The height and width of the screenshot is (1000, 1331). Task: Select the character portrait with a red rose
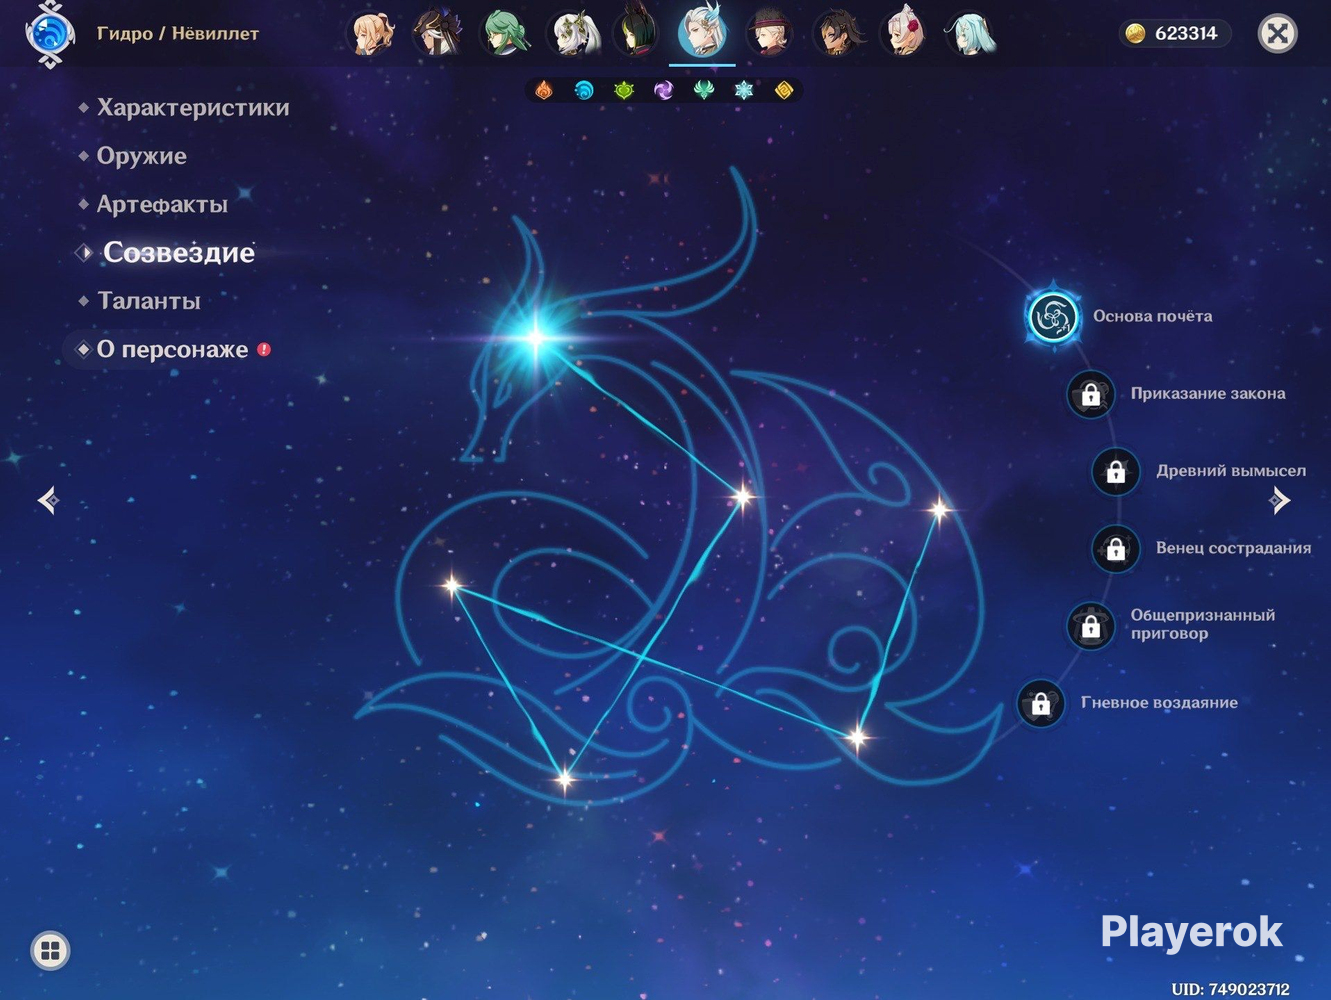tap(903, 33)
